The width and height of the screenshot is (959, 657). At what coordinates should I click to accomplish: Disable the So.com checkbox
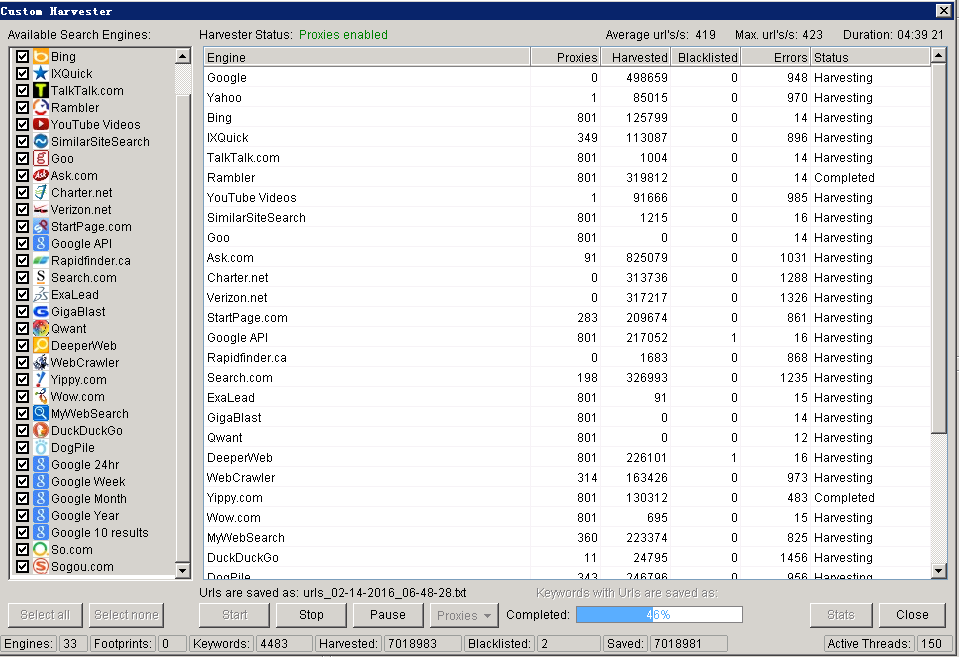(23, 549)
